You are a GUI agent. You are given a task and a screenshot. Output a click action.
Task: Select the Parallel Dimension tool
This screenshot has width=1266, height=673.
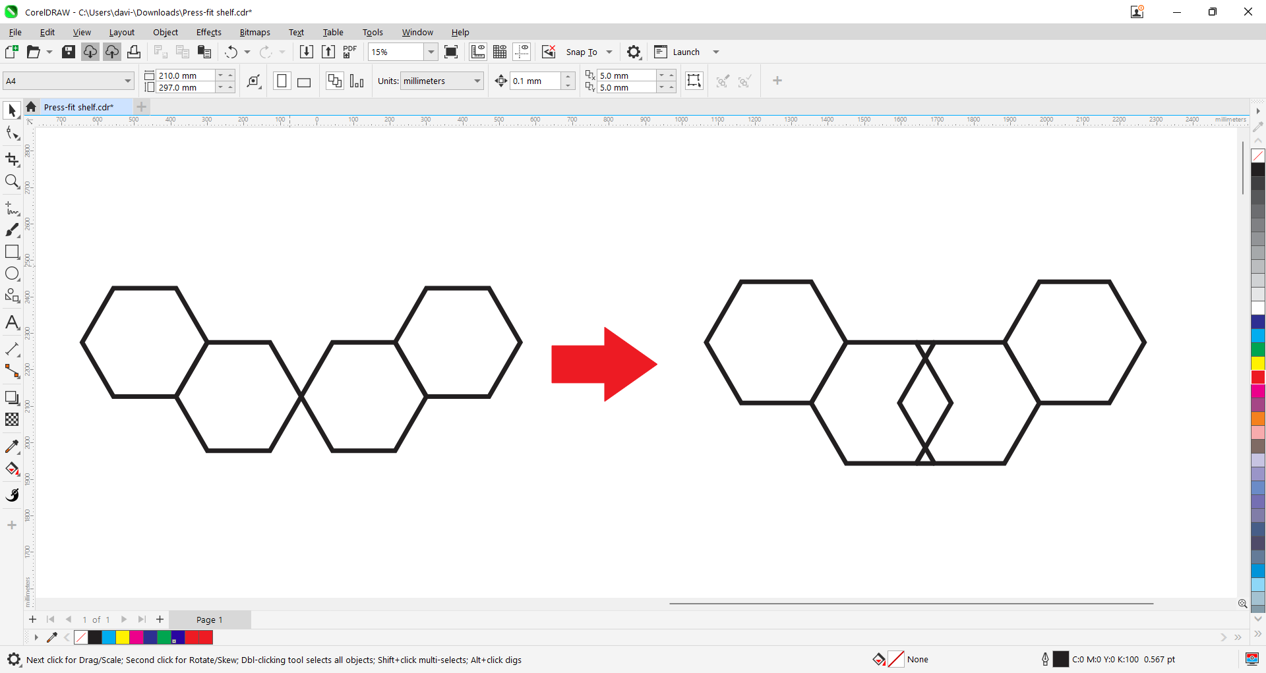(x=12, y=349)
